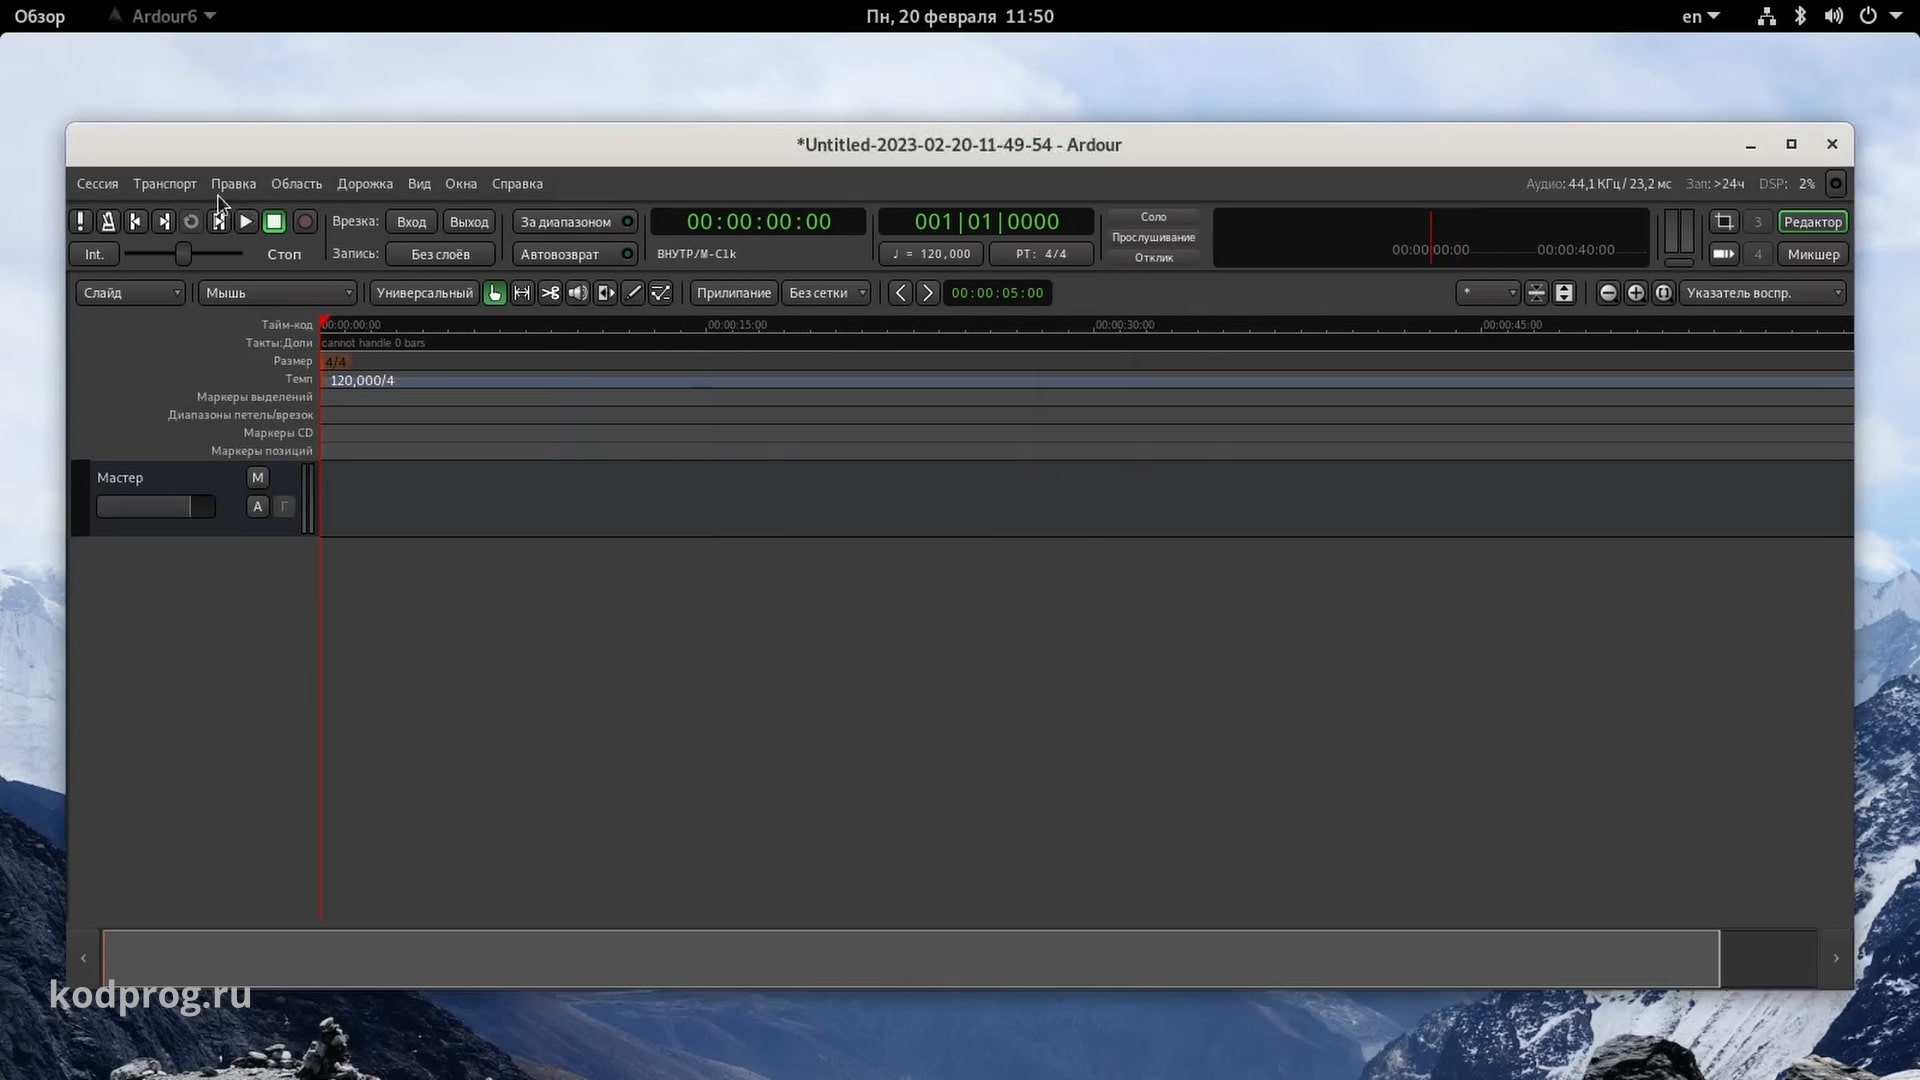
Task: Switch to the Микшер window button
Action: (1812, 254)
